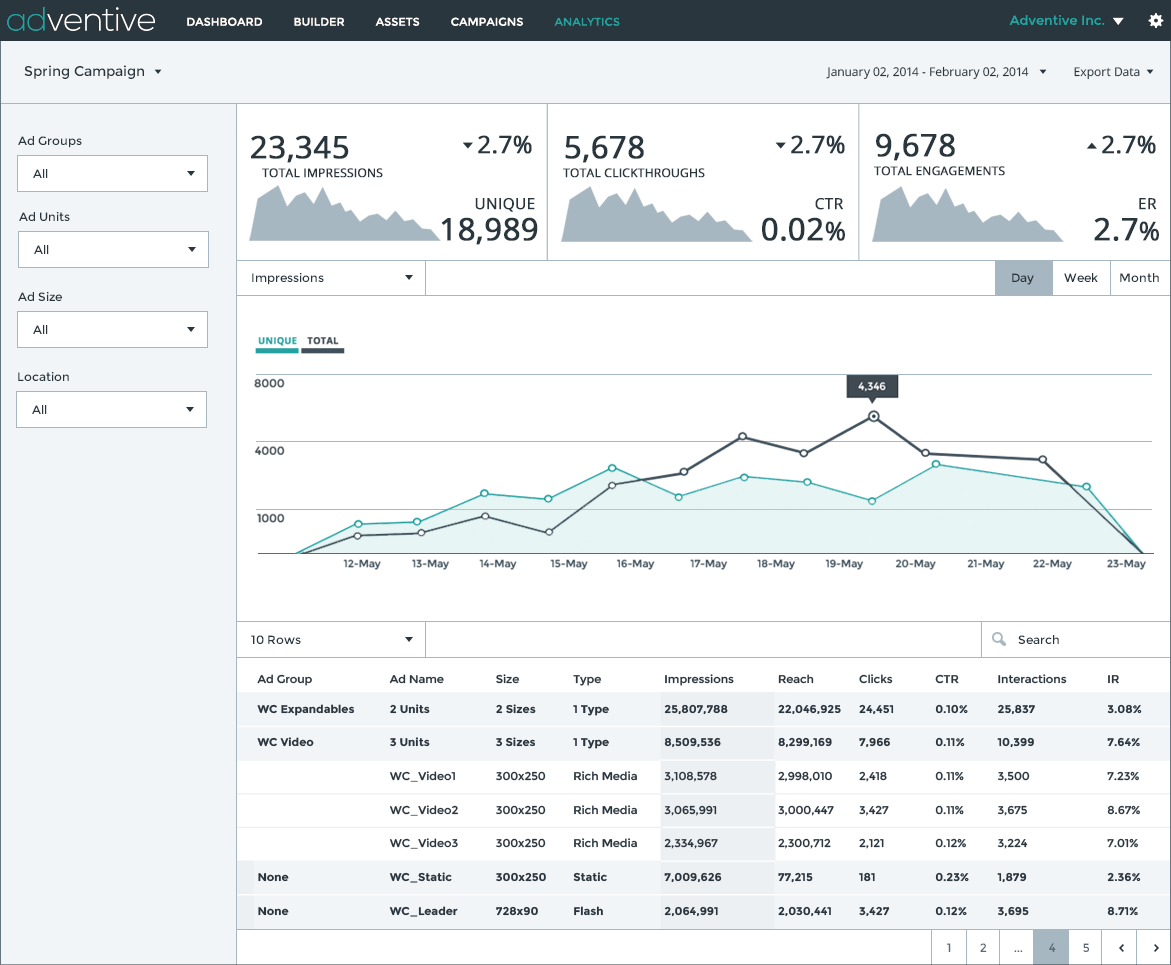Image resolution: width=1171 pixels, height=965 pixels.
Task: Select the Month view button
Action: tap(1140, 278)
